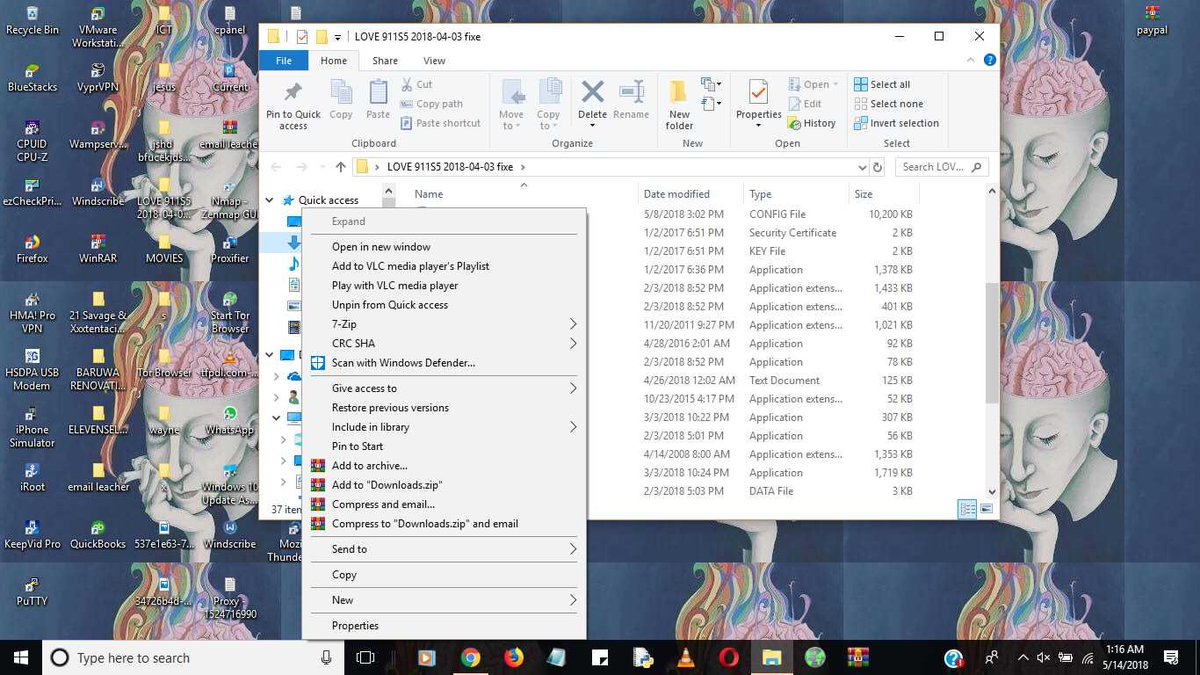Image resolution: width=1200 pixels, height=675 pixels.
Task: Click Select none in the ribbon
Action: click(x=888, y=104)
